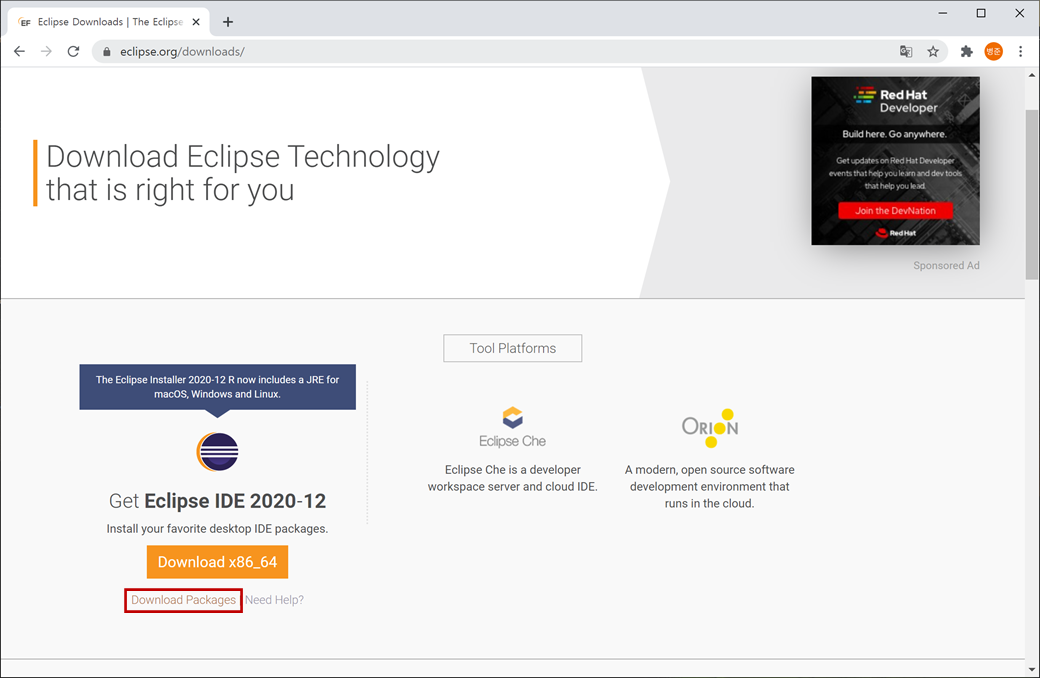Reload the Eclipse downloads page
Screen dimensions: 1040x678
point(73,52)
